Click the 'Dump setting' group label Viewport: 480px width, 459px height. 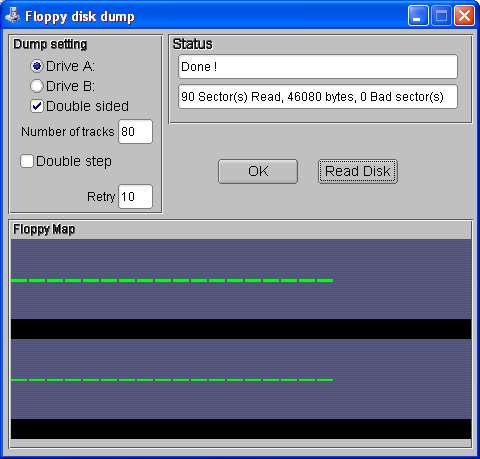[50, 44]
